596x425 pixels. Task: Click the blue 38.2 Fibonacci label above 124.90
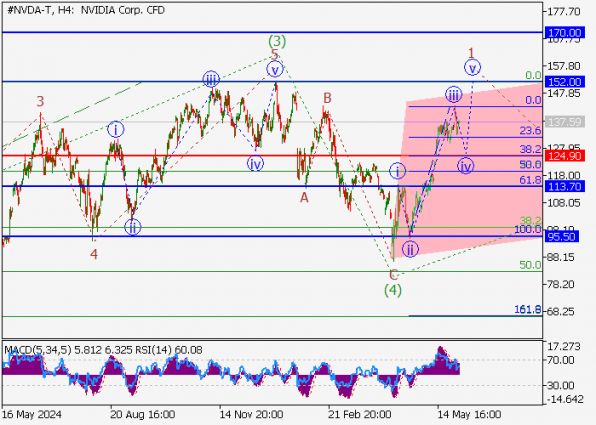[530, 149]
